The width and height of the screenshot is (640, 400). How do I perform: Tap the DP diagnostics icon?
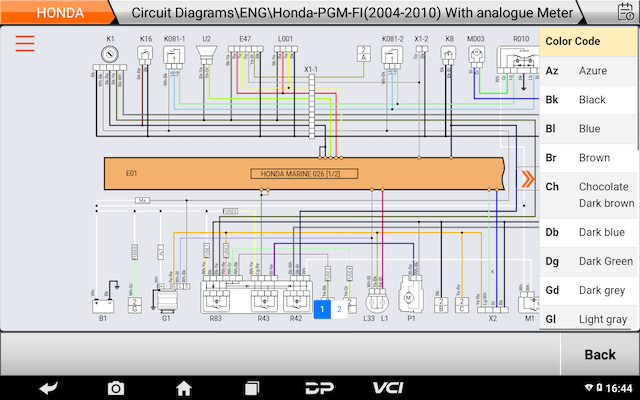click(x=320, y=388)
